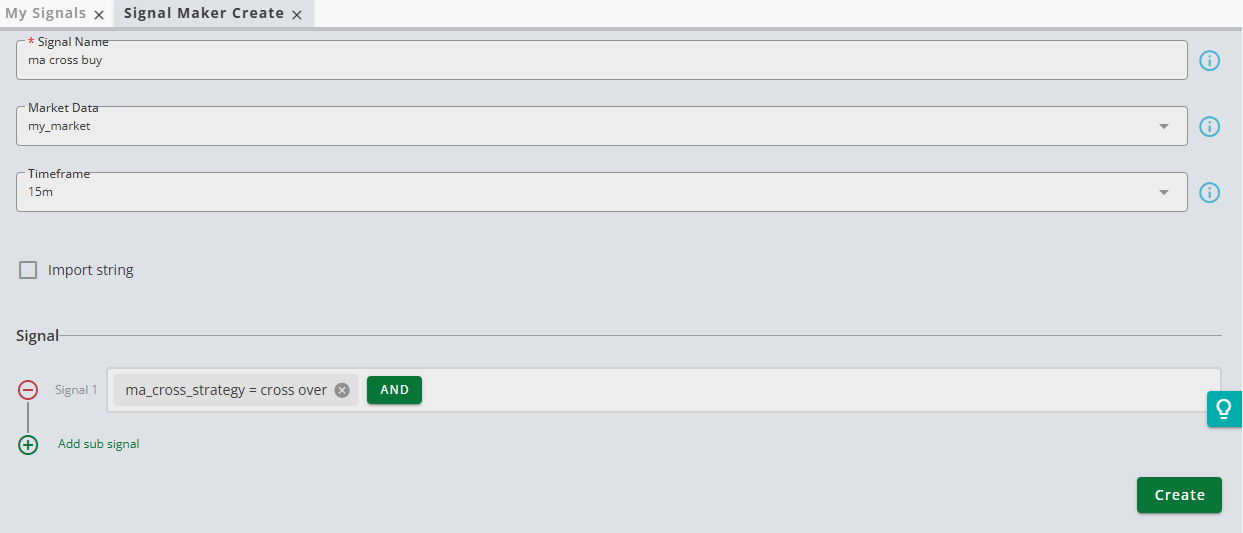
Task: Expand the Market Data dropdown arrow
Action: (x=1163, y=127)
